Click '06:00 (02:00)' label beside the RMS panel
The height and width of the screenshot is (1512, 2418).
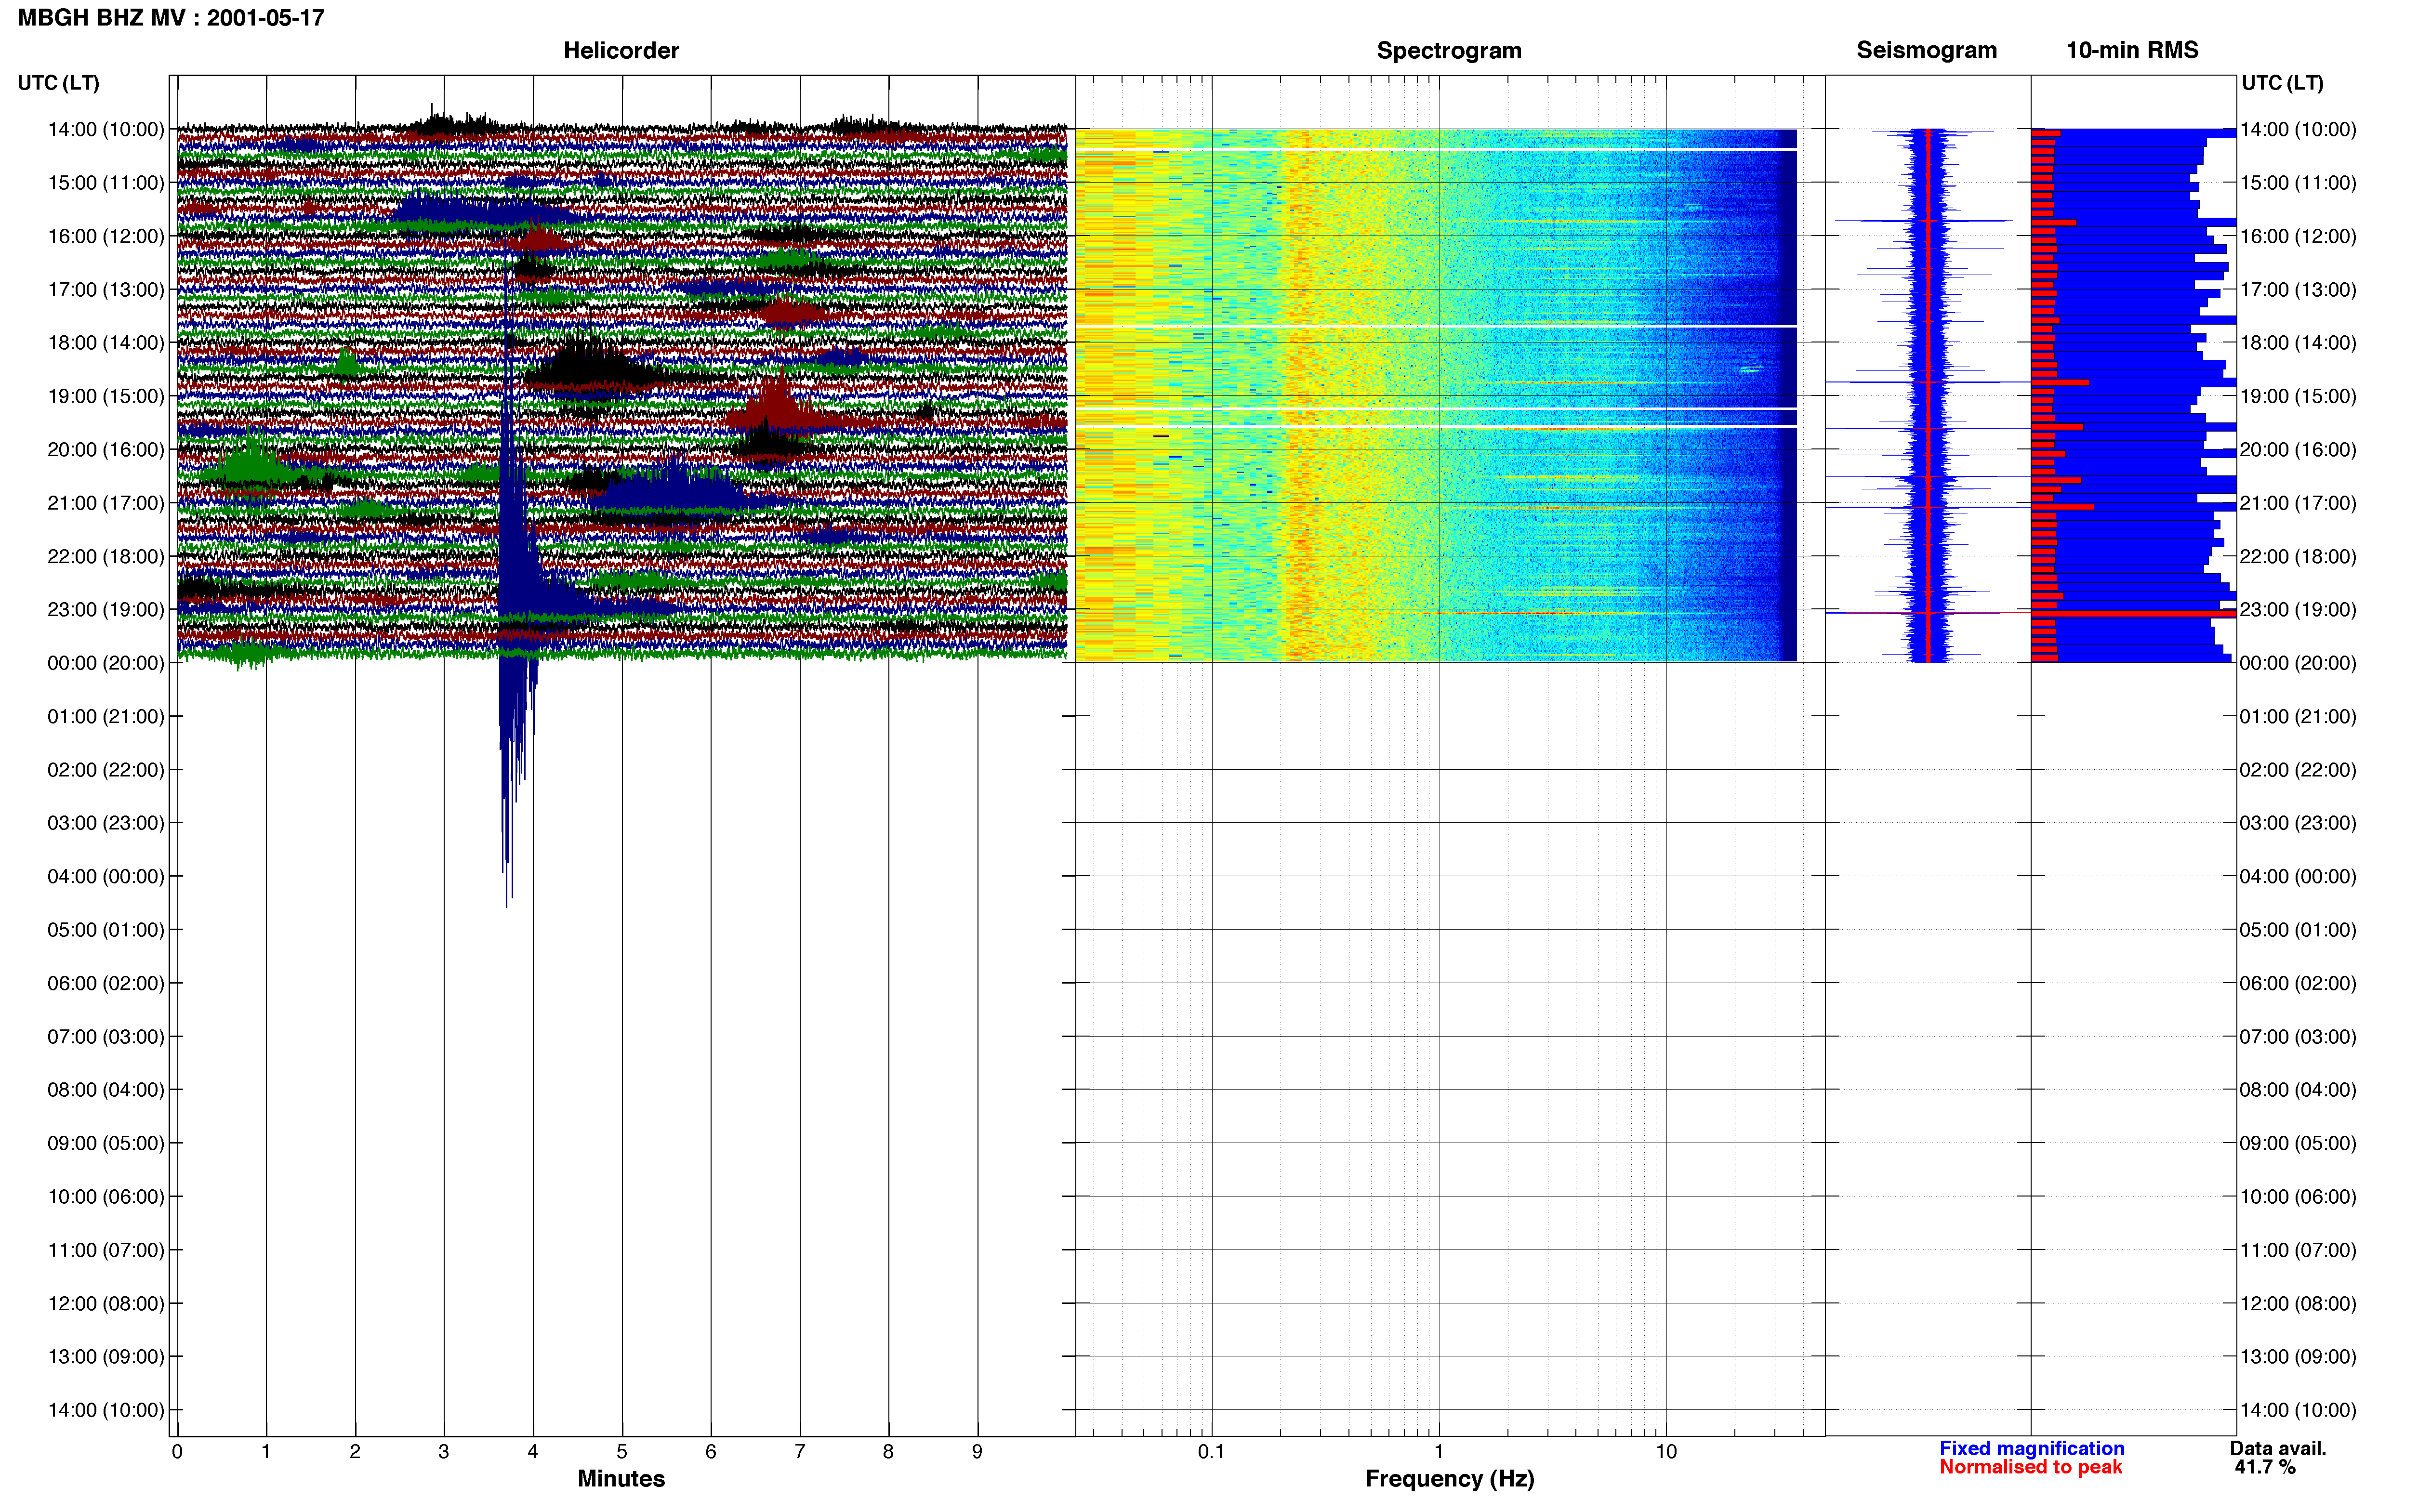2298,983
